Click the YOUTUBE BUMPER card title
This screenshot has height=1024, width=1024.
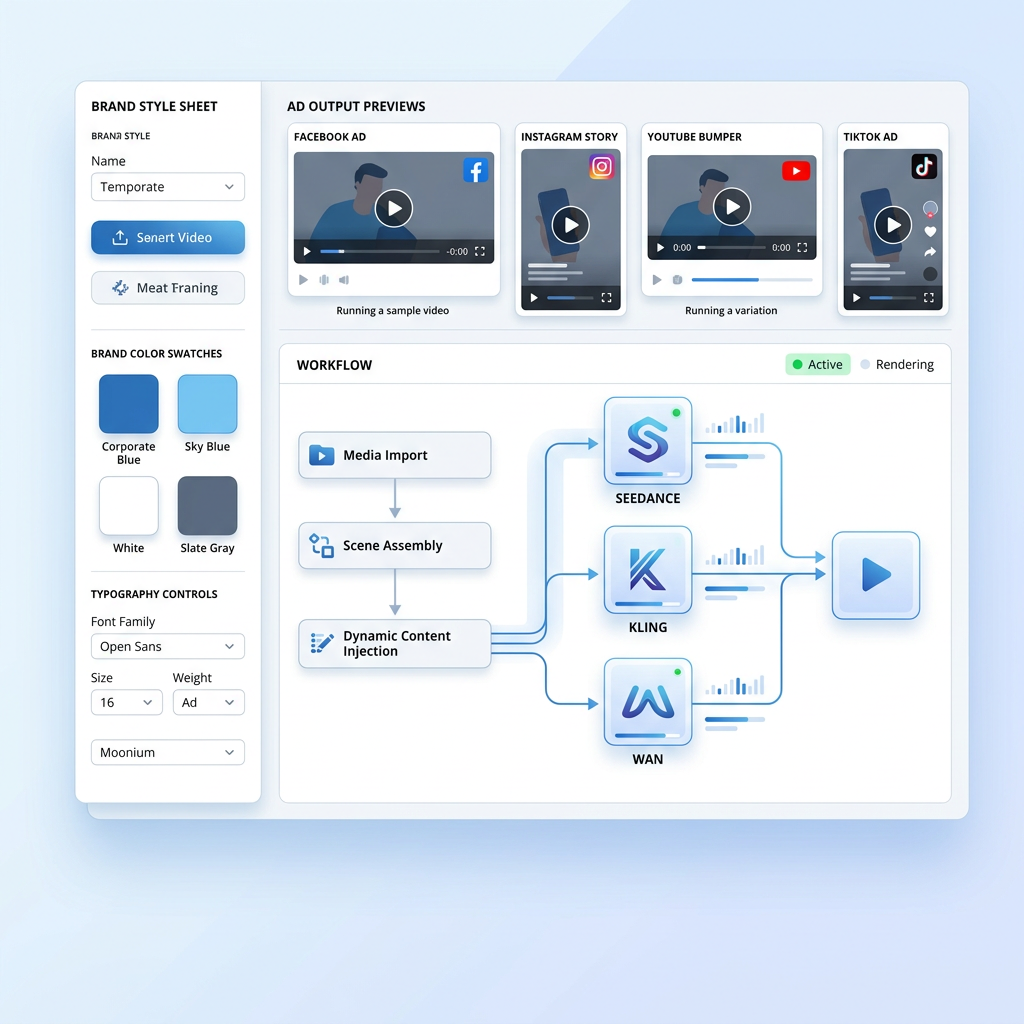tap(694, 137)
